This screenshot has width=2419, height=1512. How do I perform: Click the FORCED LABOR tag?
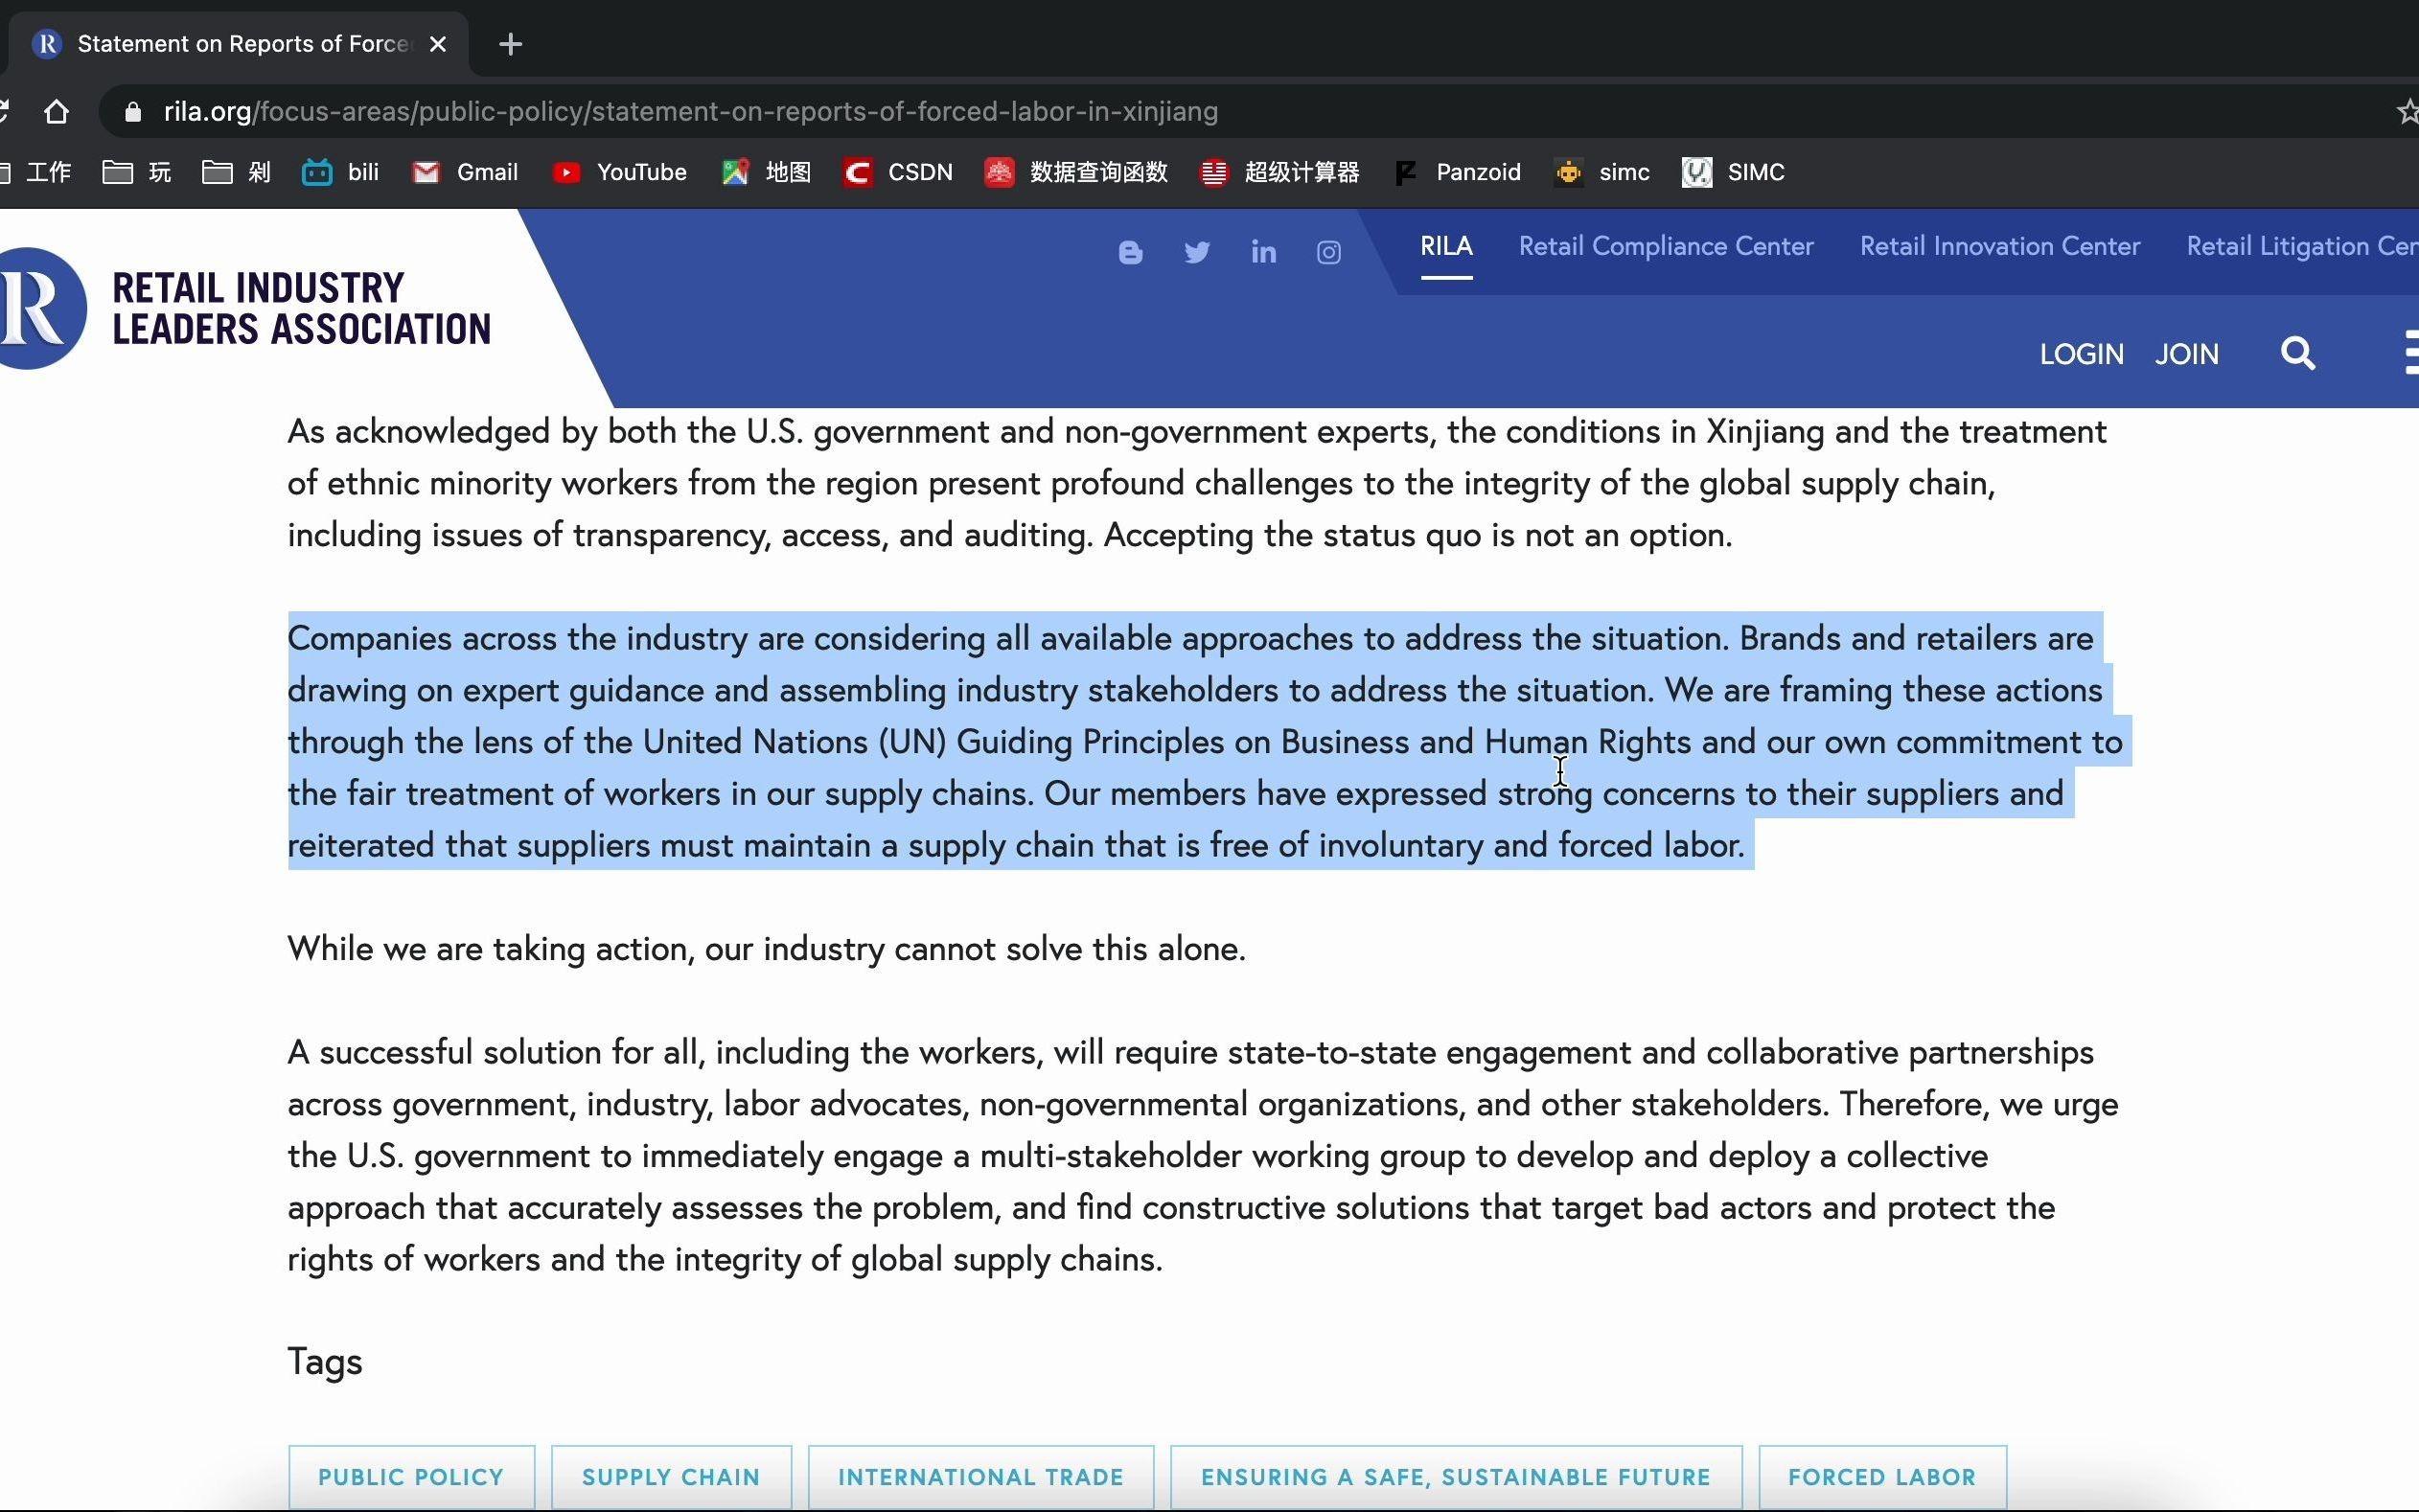click(1884, 1478)
